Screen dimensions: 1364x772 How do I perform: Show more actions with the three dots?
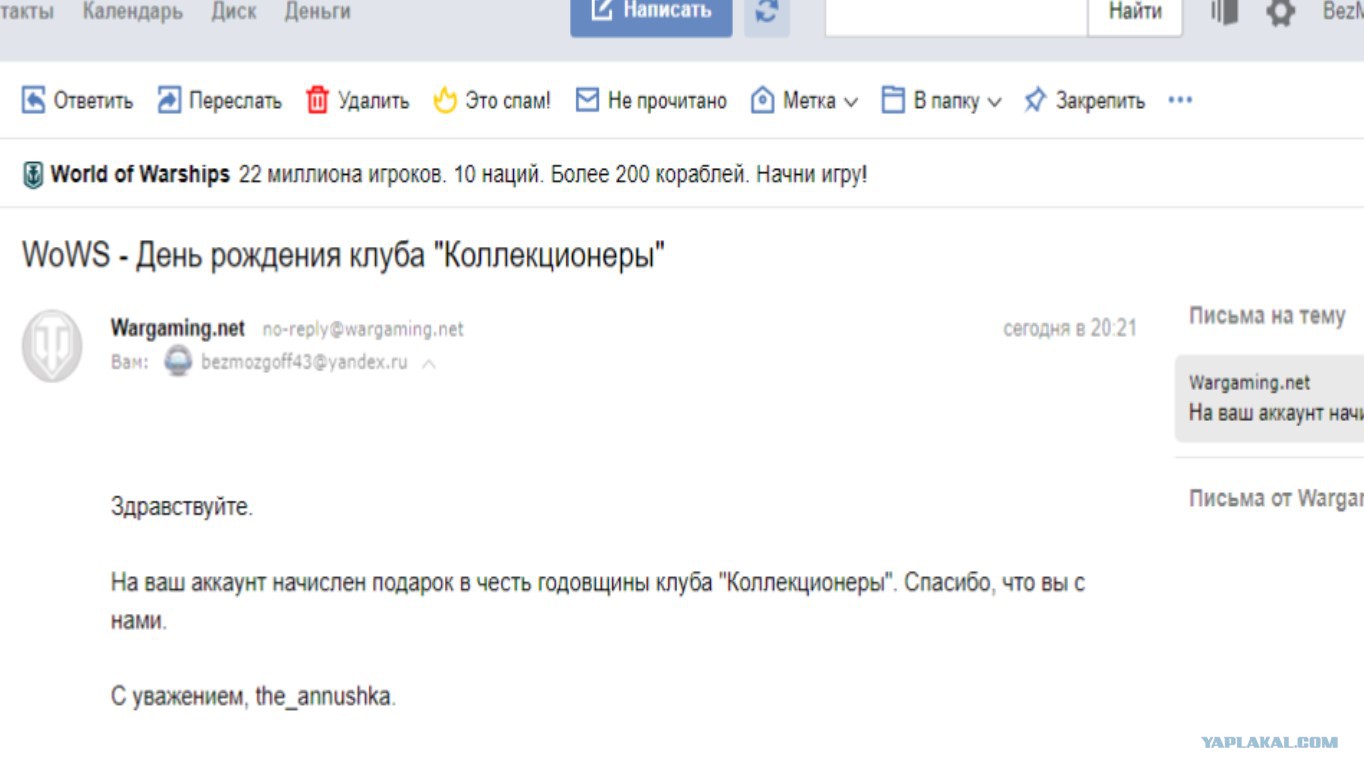(x=1180, y=100)
